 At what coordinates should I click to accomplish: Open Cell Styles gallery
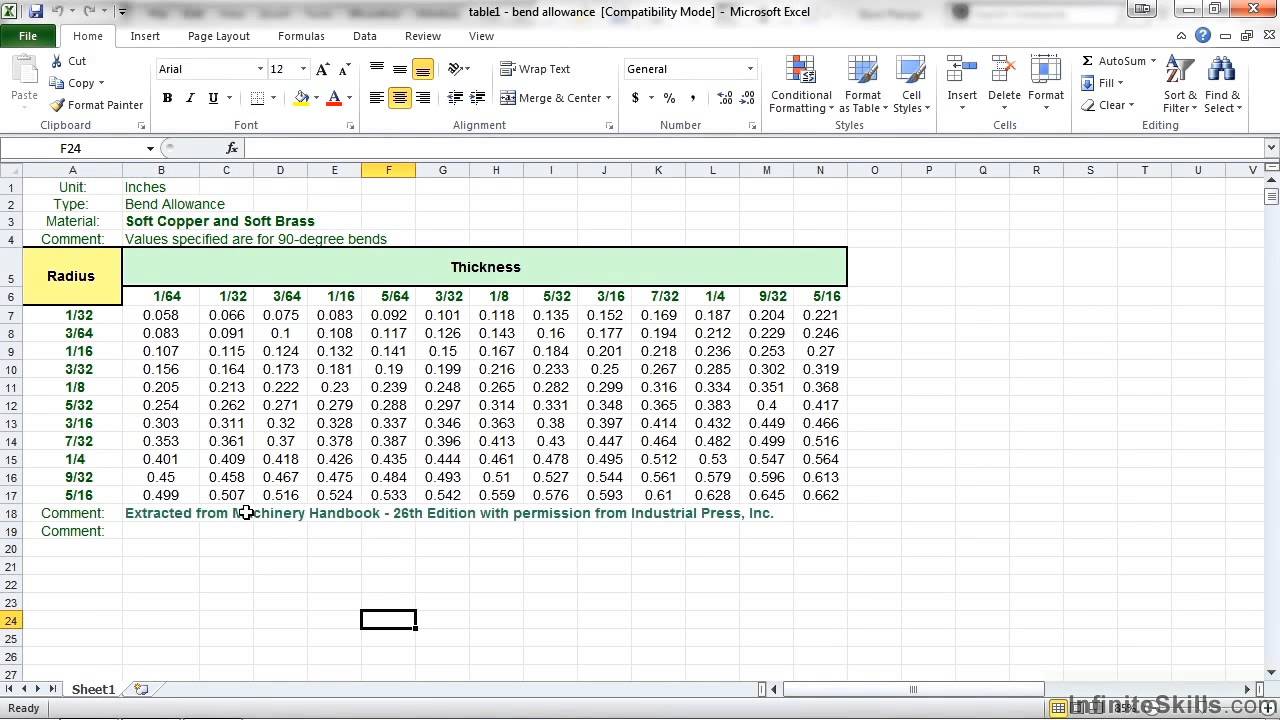(x=911, y=85)
